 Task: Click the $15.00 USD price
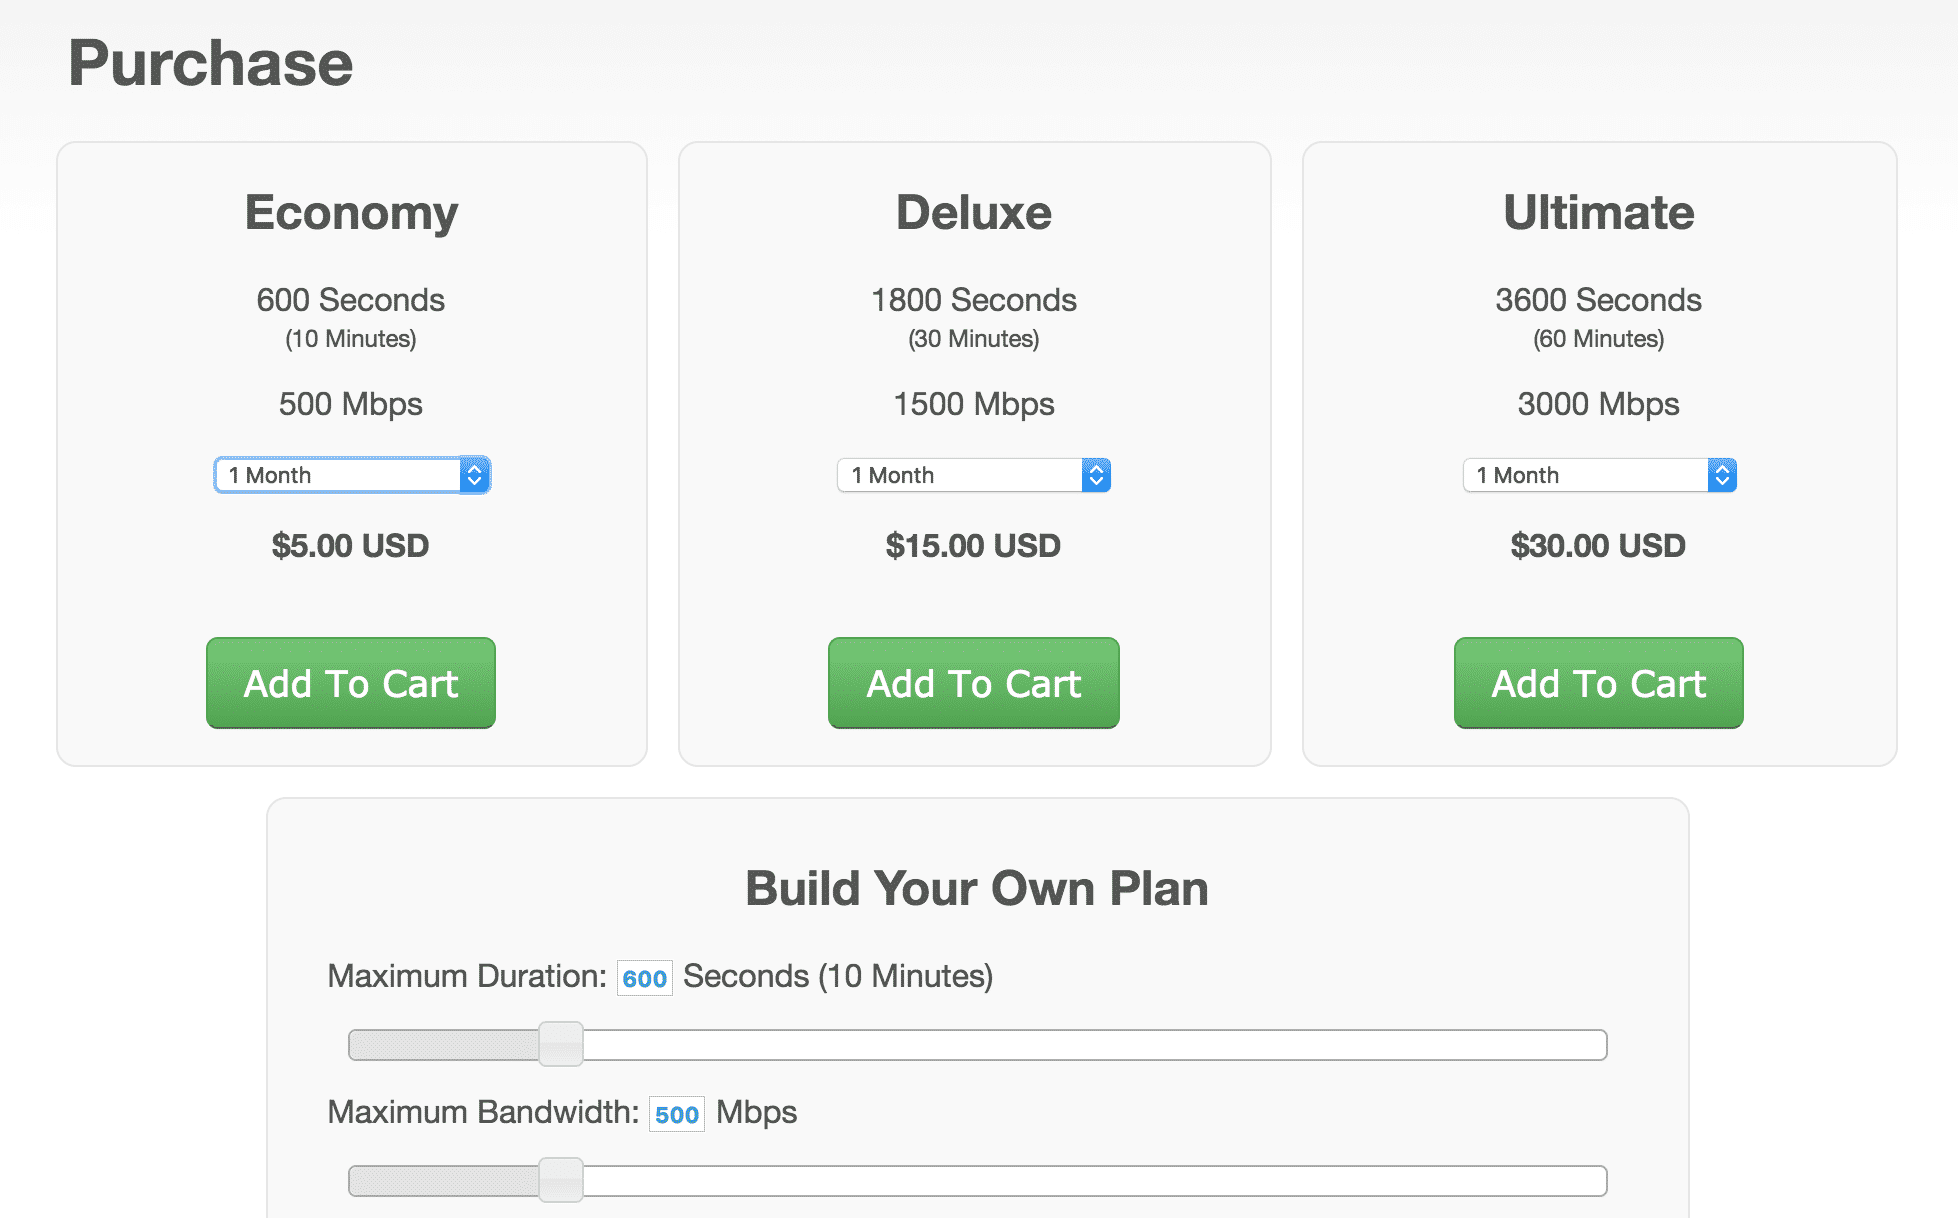point(973,546)
